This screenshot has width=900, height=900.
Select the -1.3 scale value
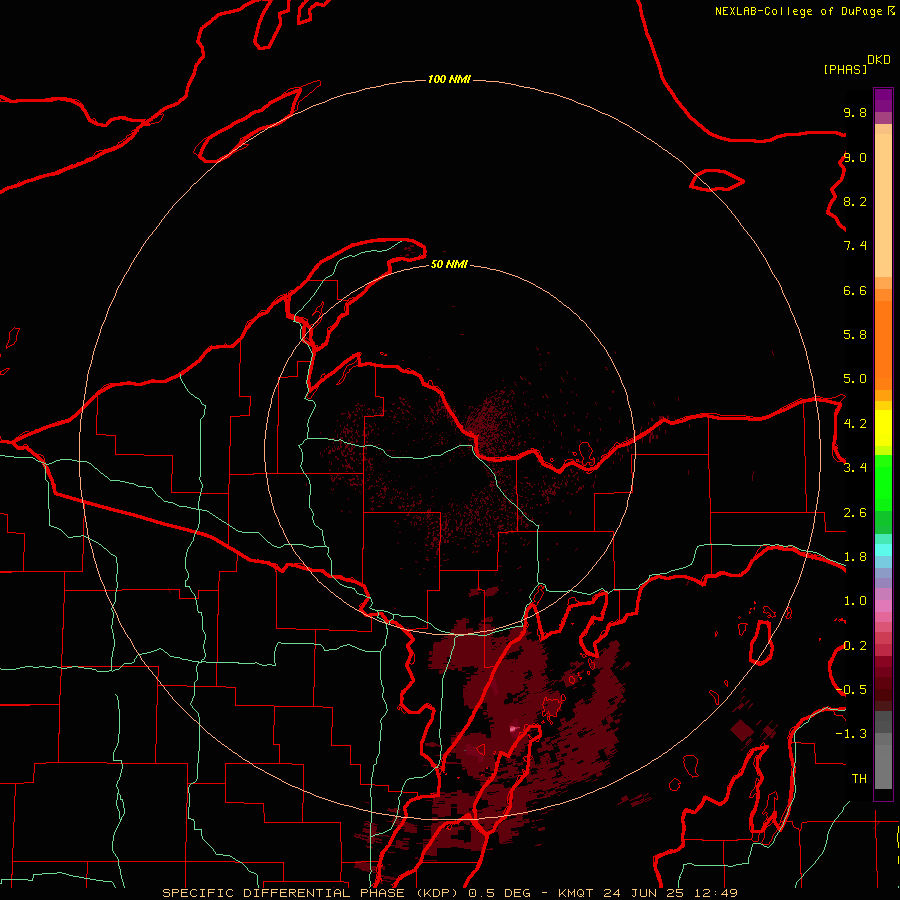[851, 734]
